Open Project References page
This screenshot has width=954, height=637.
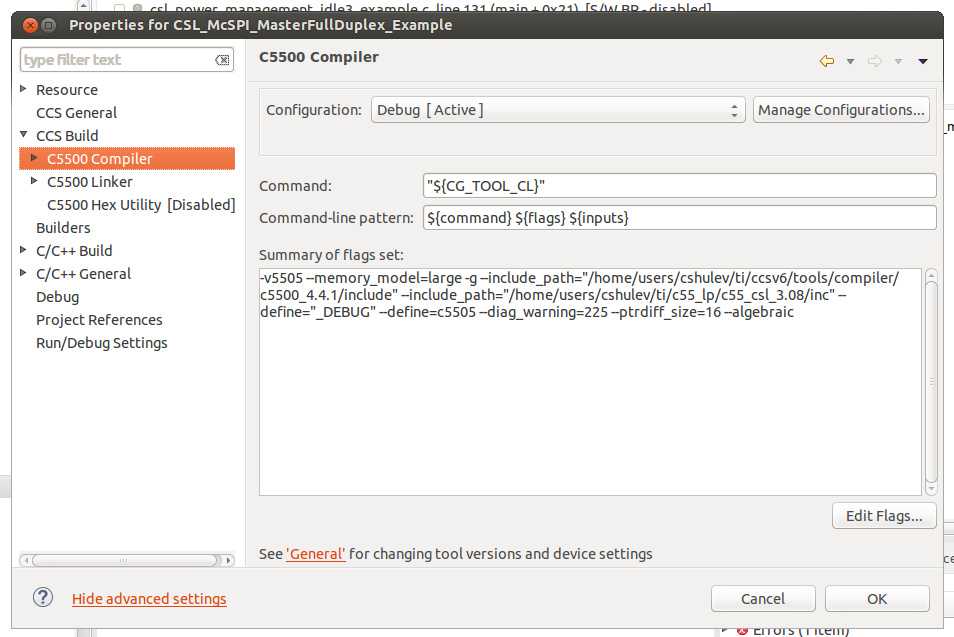tap(99, 320)
